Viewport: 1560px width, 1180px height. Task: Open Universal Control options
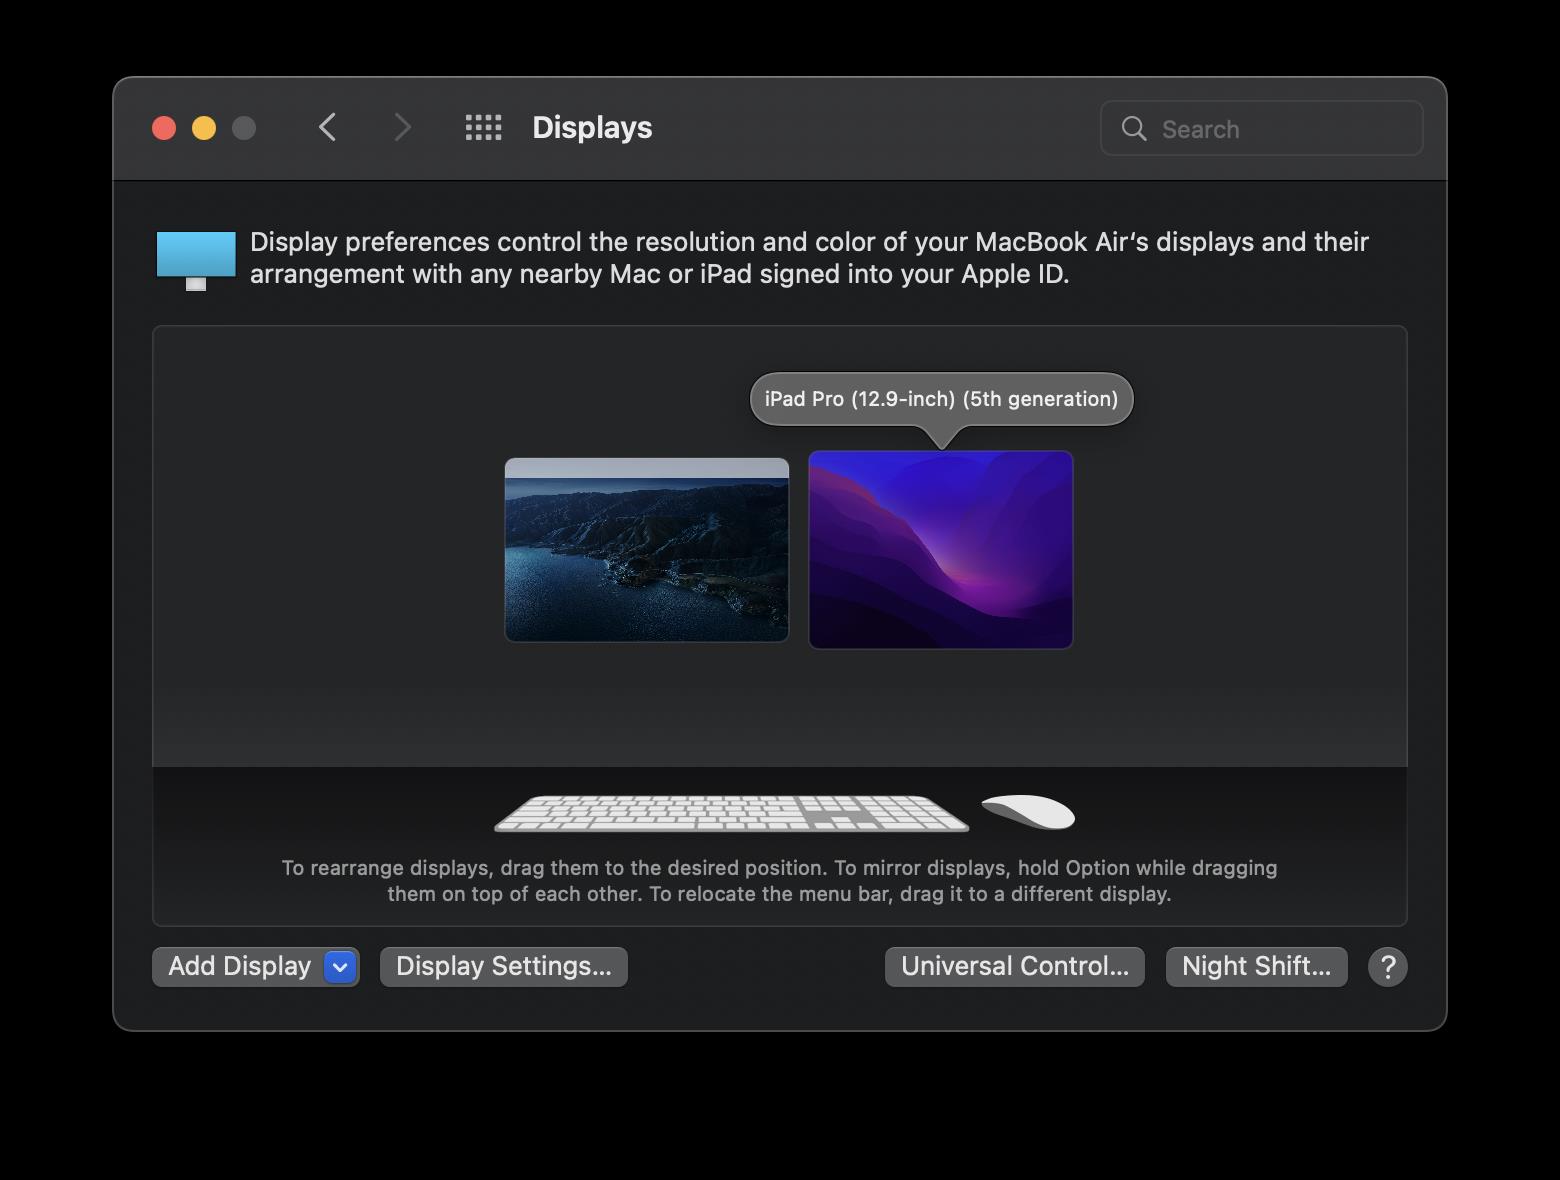1014,967
